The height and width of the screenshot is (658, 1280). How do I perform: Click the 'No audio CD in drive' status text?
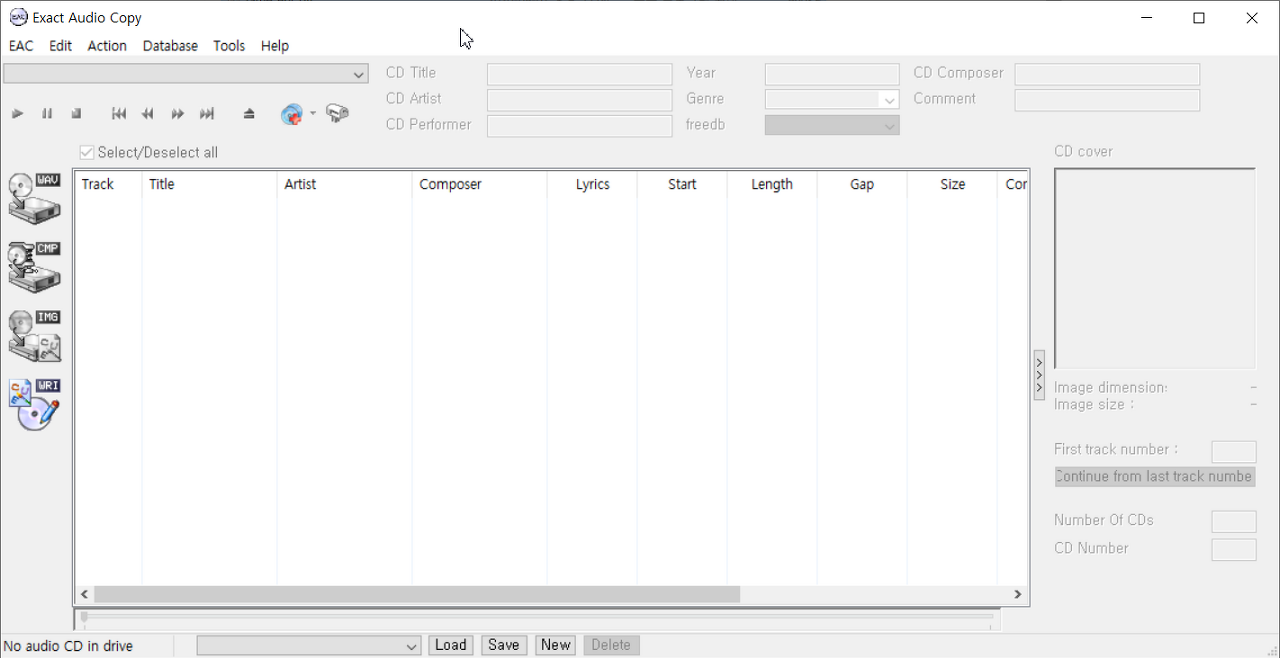tap(69, 646)
